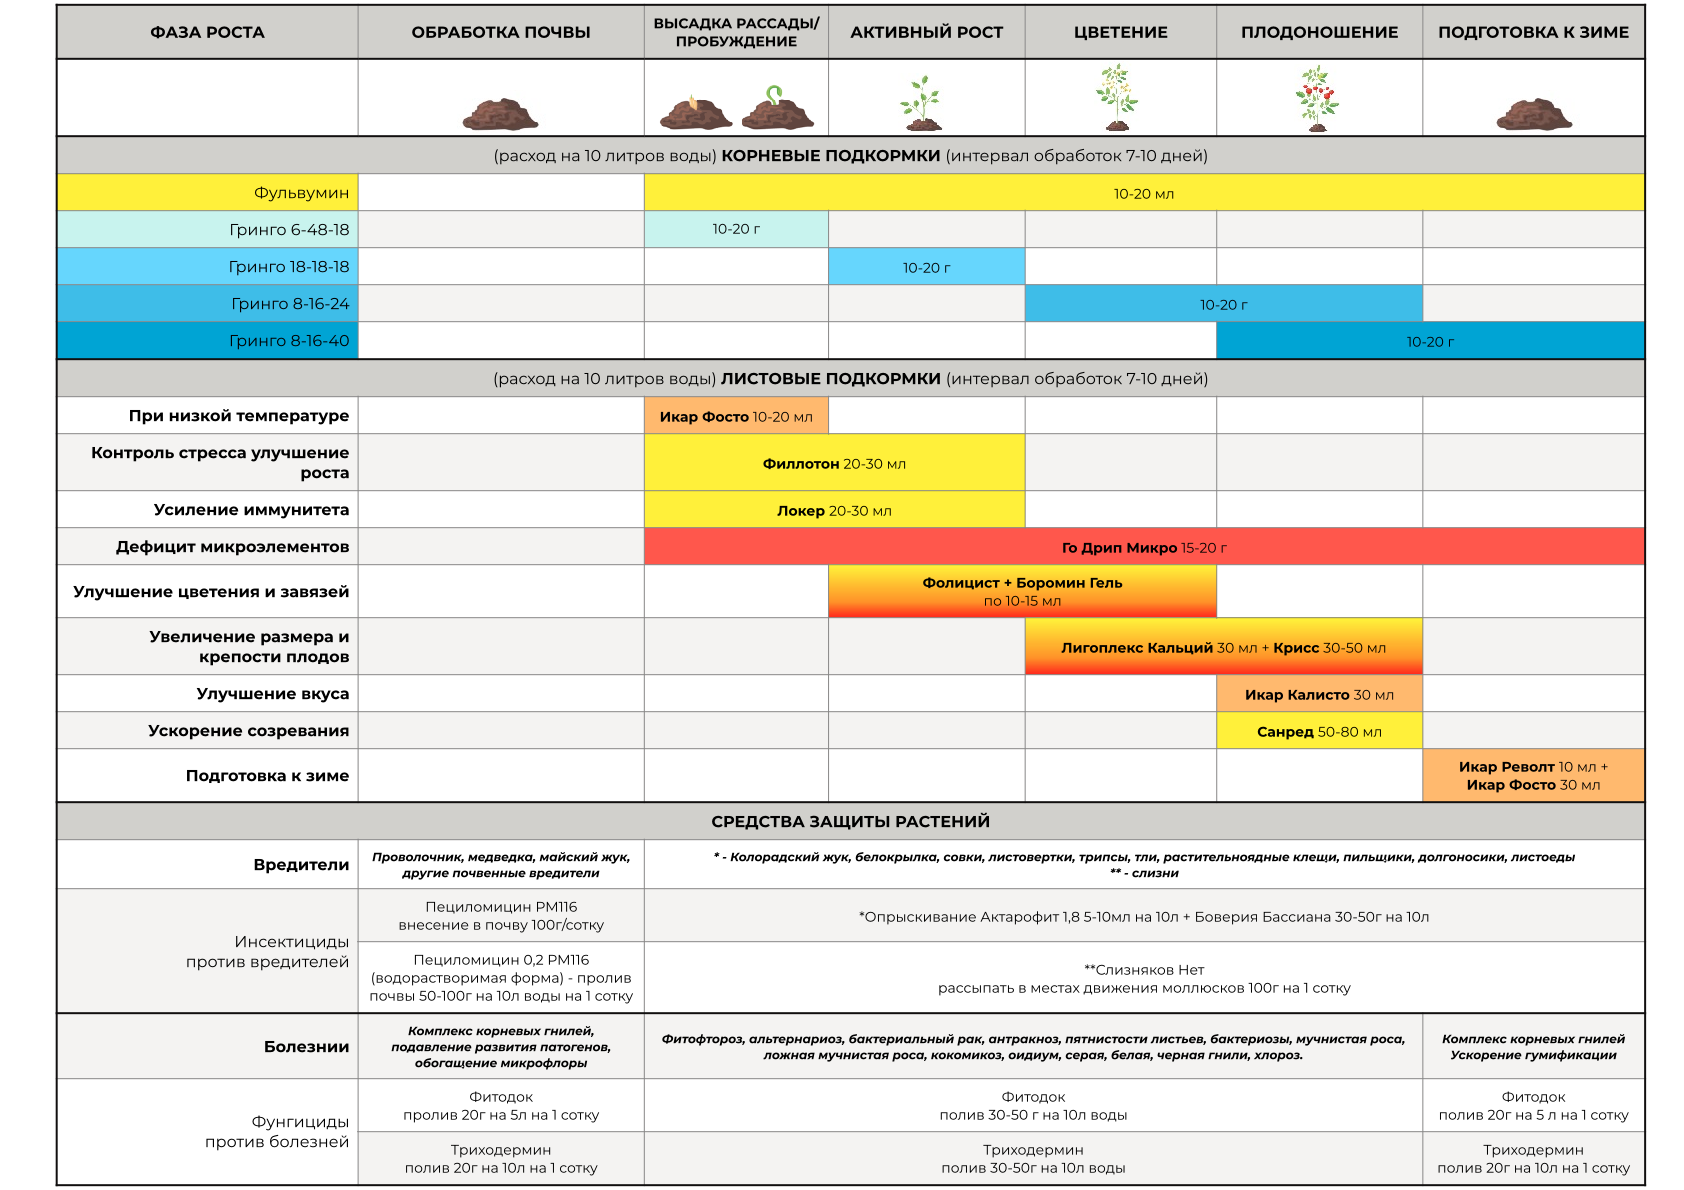The width and height of the screenshot is (1684, 1190).
Task: Click the soil mound icon under ОБРАБОТКА ПОЧВЫ
Action: click(x=500, y=114)
